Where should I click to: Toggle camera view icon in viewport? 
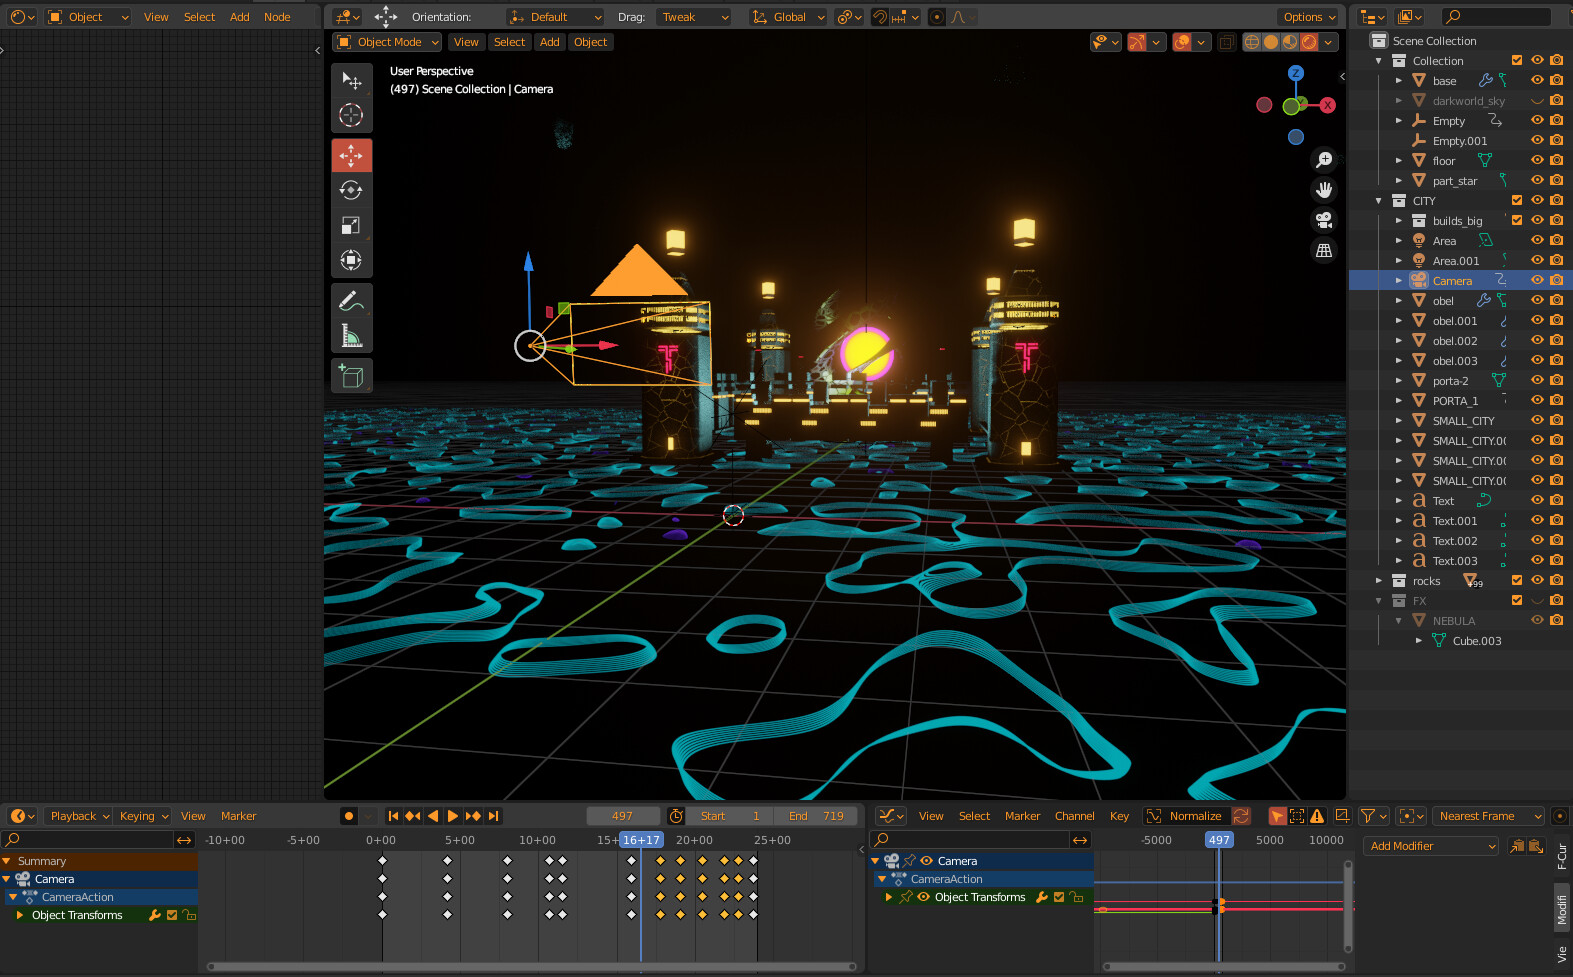tap(1324, 220)
